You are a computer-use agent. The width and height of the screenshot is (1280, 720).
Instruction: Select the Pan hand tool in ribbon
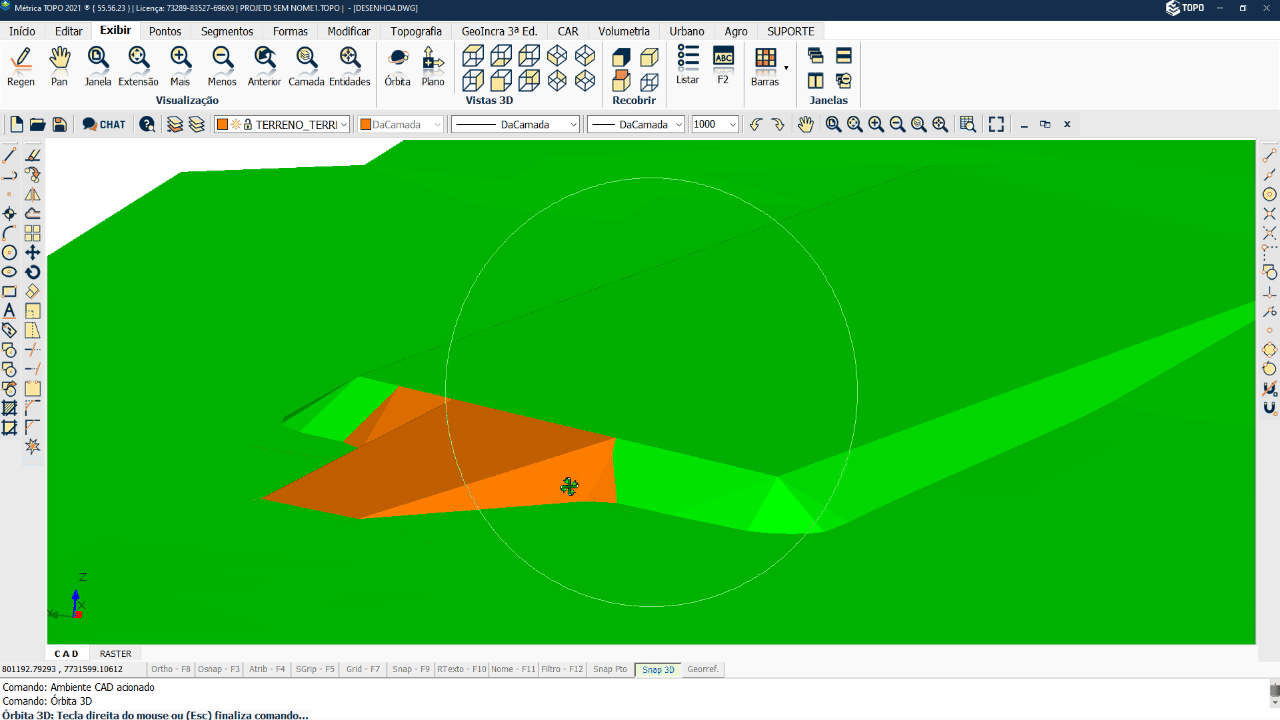point(59,66)
